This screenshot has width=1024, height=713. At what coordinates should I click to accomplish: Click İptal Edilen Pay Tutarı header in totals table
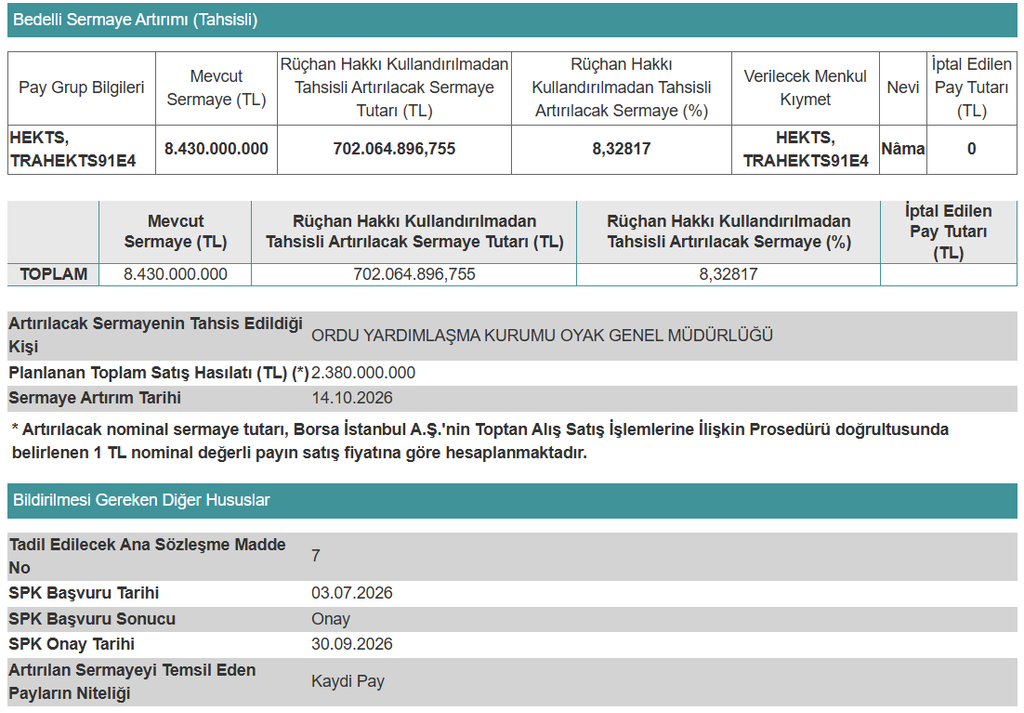click(948, 232)
